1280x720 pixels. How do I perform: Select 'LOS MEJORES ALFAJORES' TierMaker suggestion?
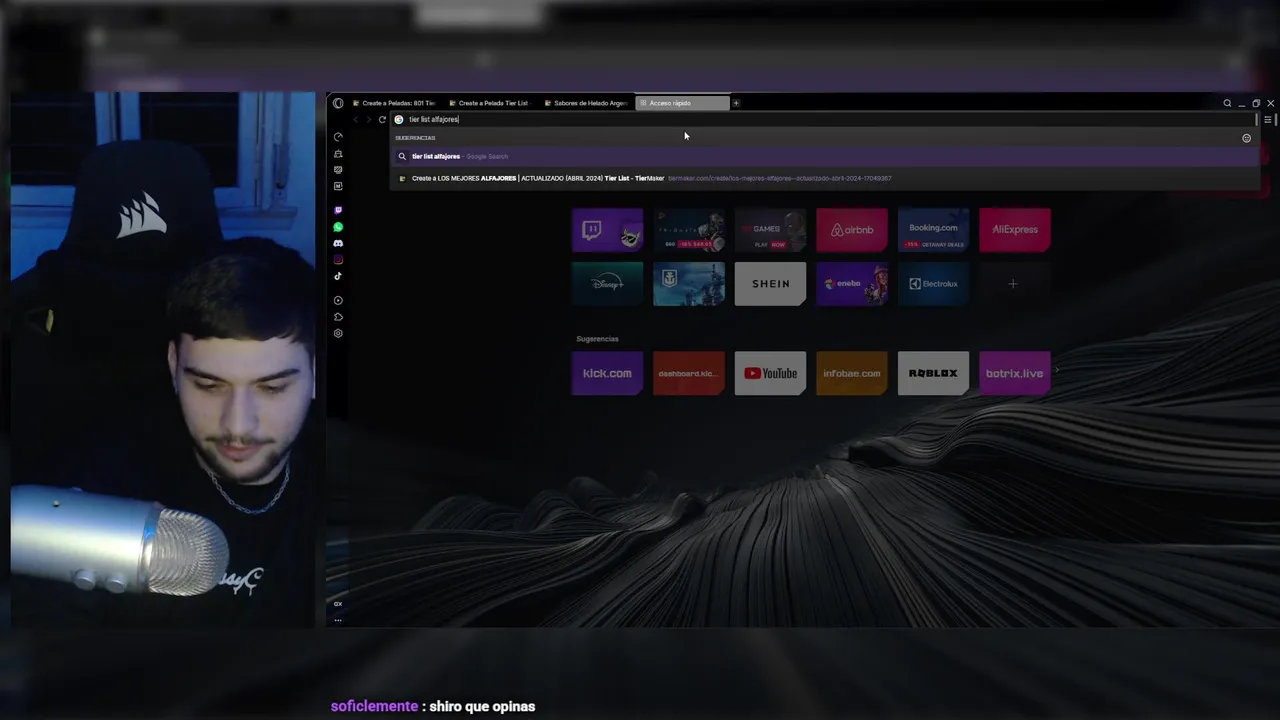825,178
